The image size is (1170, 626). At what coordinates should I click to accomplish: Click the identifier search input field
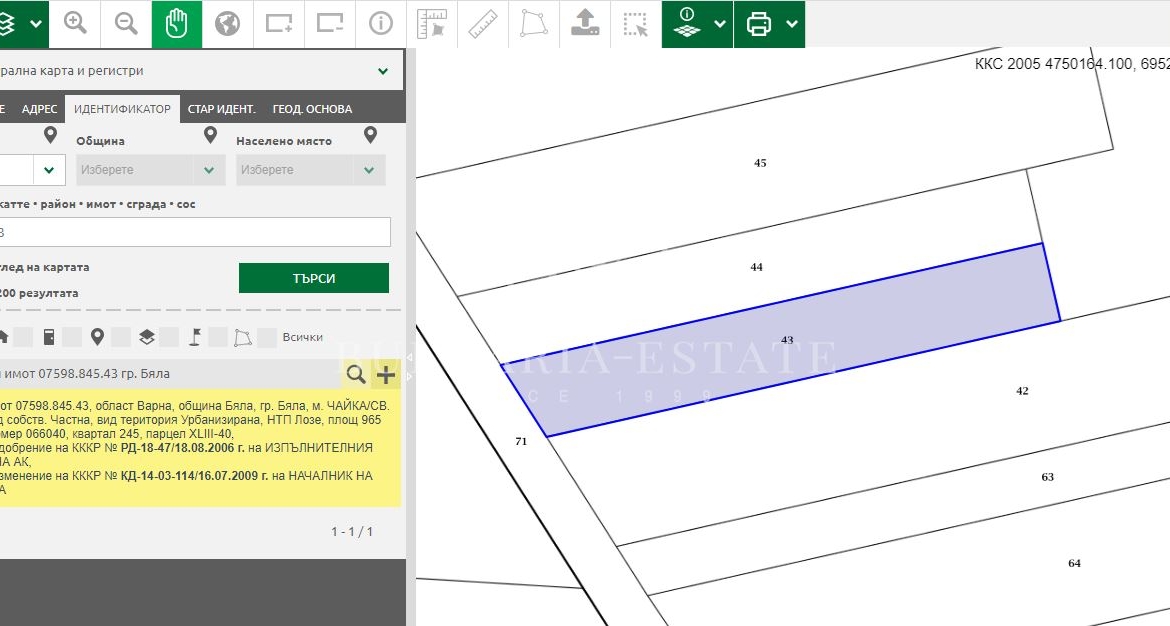point(195,232)
